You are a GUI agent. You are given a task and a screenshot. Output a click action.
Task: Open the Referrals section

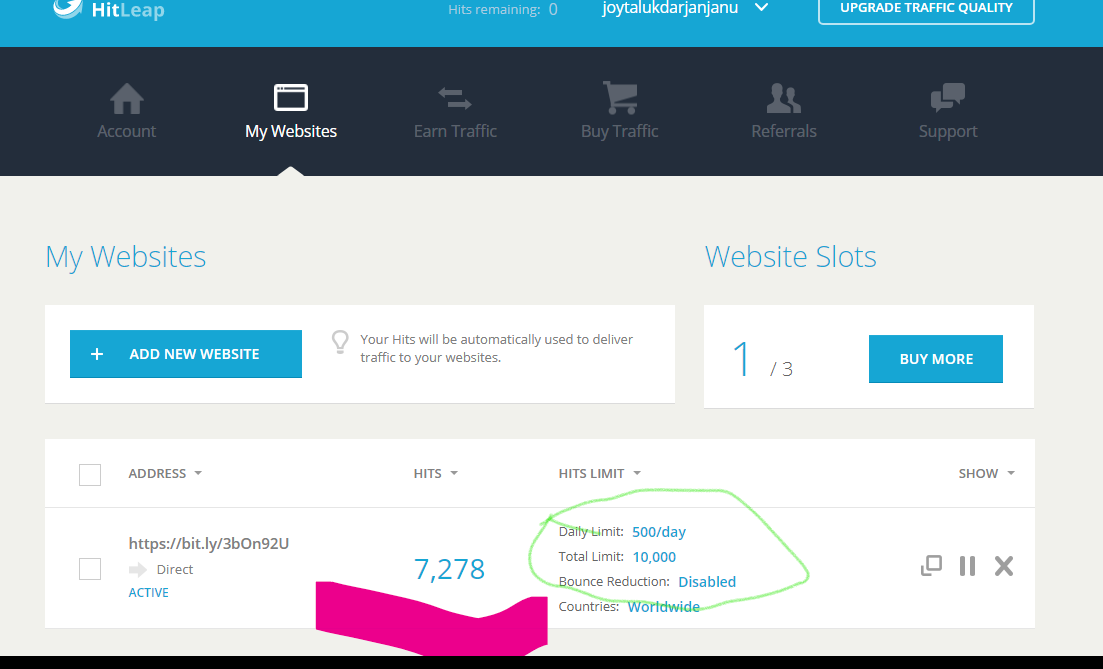pos(783,110)
